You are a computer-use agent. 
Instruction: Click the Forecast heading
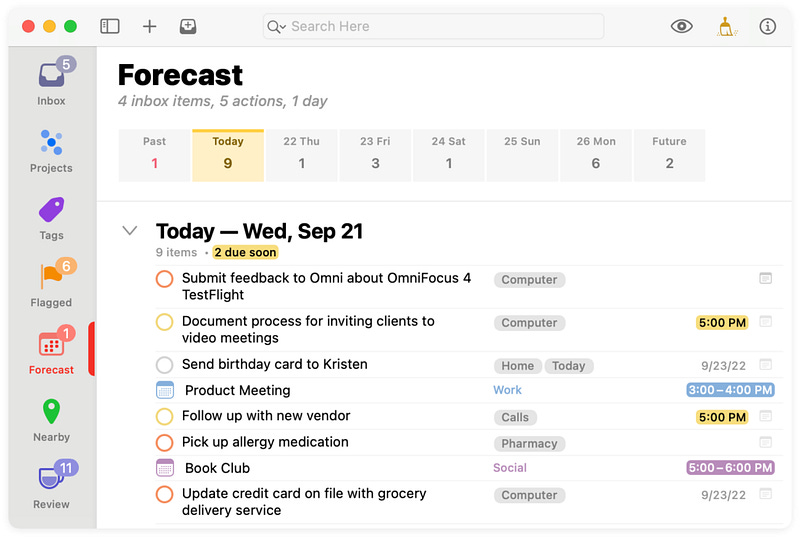(180, 75)
